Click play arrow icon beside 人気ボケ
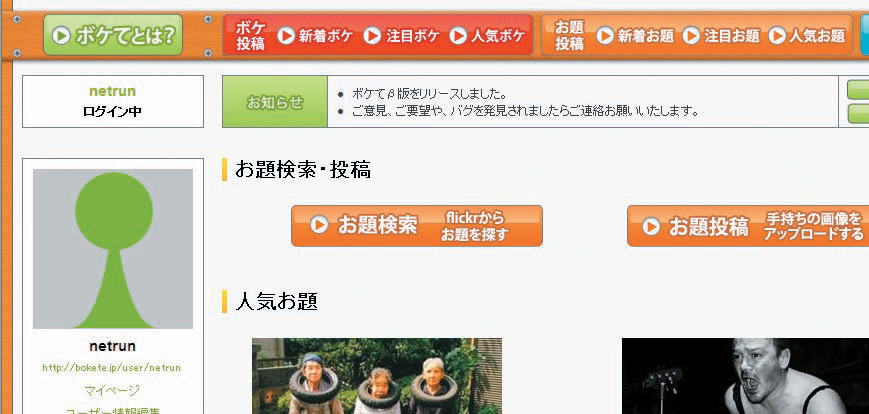 tap(458, 36)
